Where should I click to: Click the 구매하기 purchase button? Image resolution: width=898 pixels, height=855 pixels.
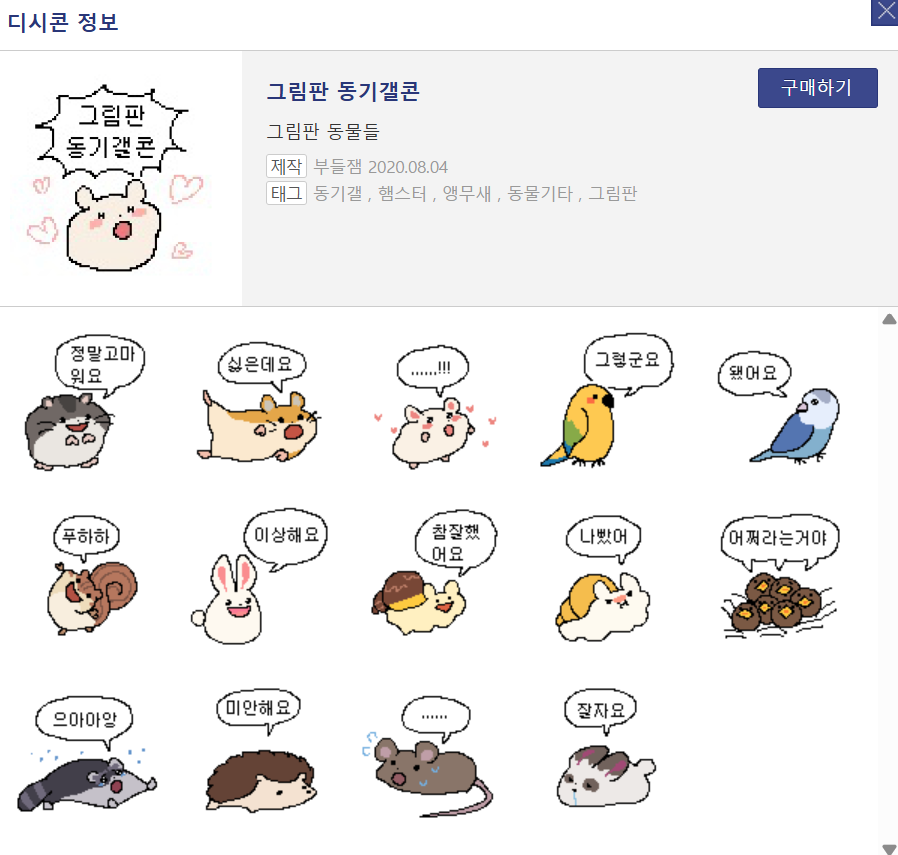click(x=817, y=88)
